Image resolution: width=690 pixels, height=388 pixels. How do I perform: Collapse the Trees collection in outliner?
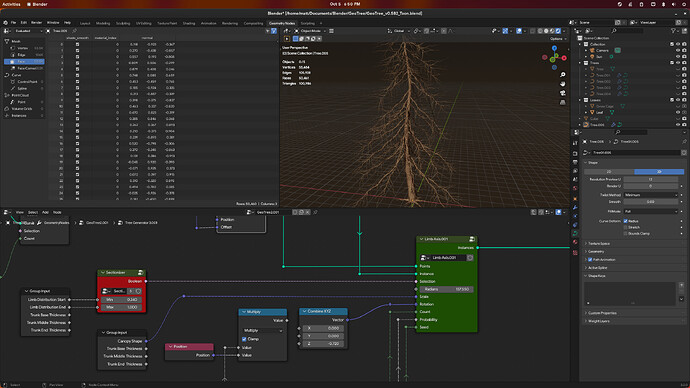[x=580, y=63]
